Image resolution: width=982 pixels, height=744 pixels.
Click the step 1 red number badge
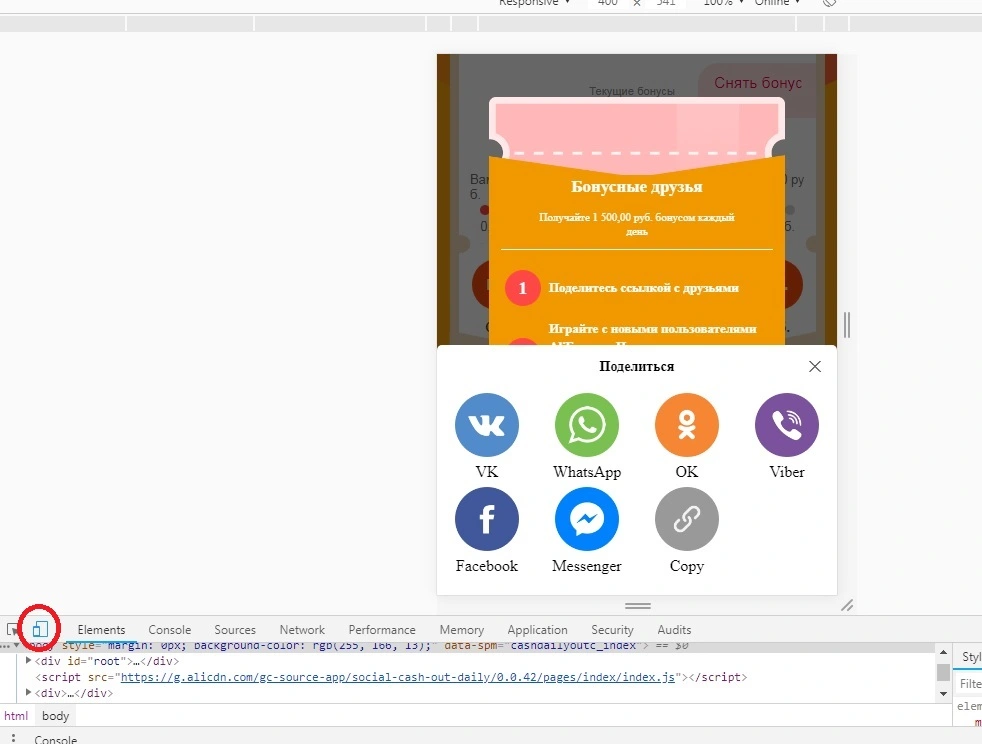click(x=522, y=288)
